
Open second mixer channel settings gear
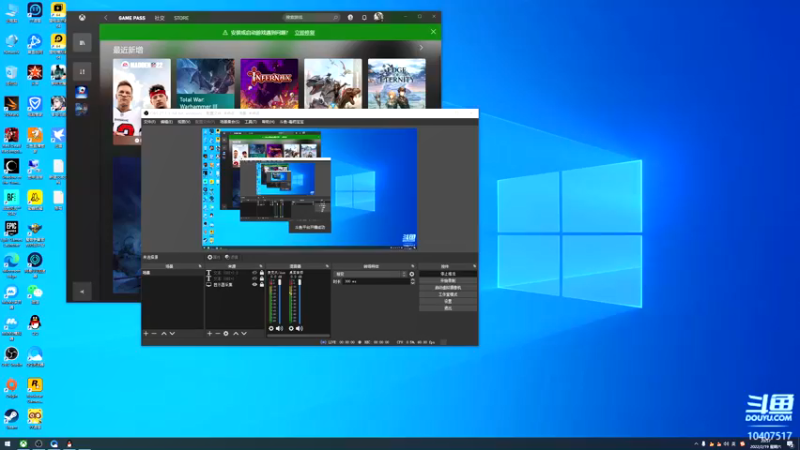[x=291, y=329]
